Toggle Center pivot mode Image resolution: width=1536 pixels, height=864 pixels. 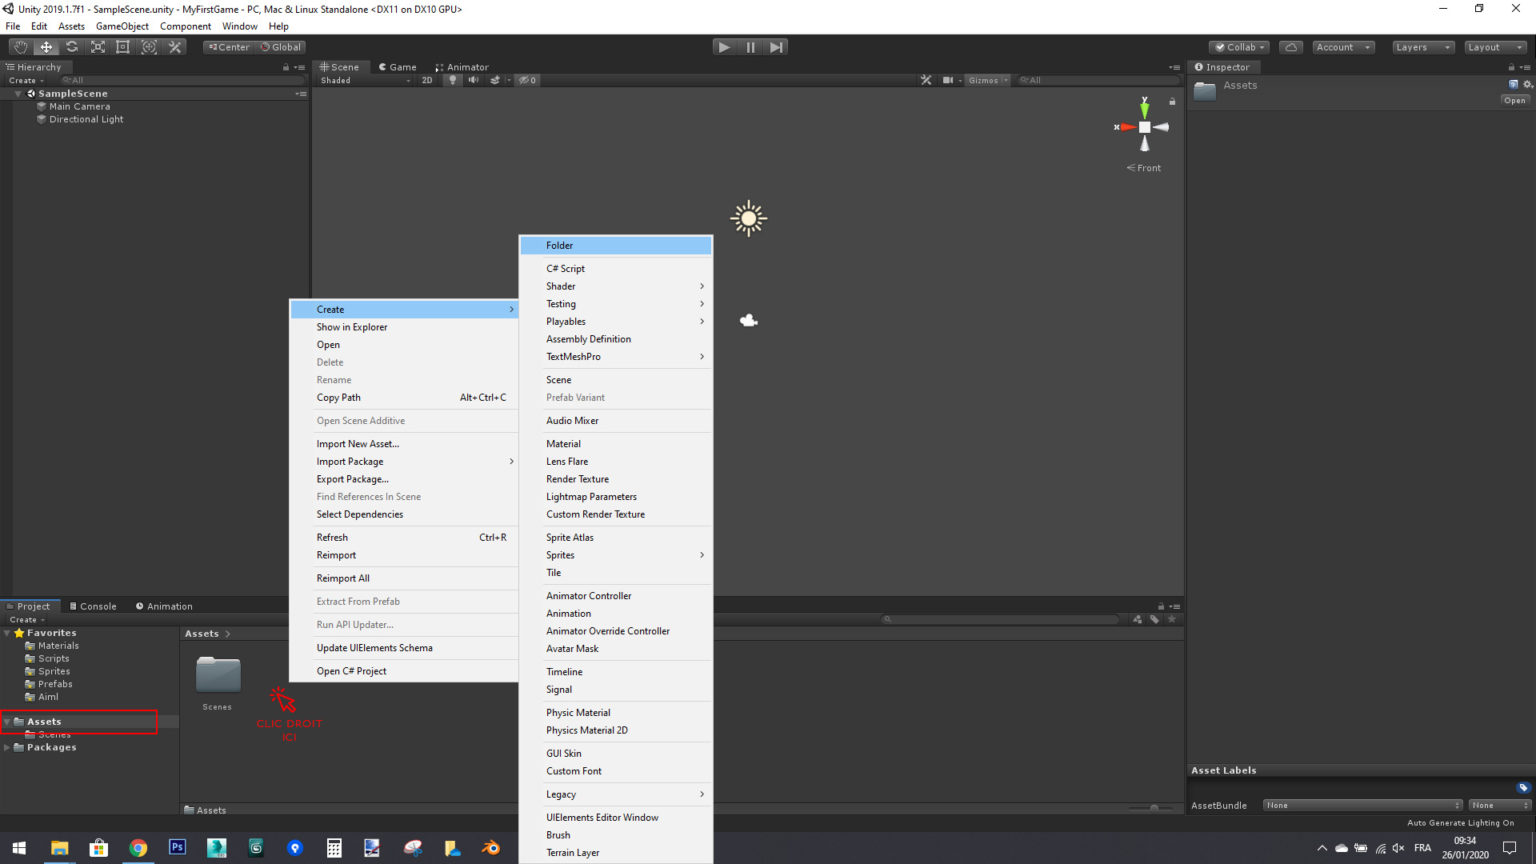tap(227, 47)
